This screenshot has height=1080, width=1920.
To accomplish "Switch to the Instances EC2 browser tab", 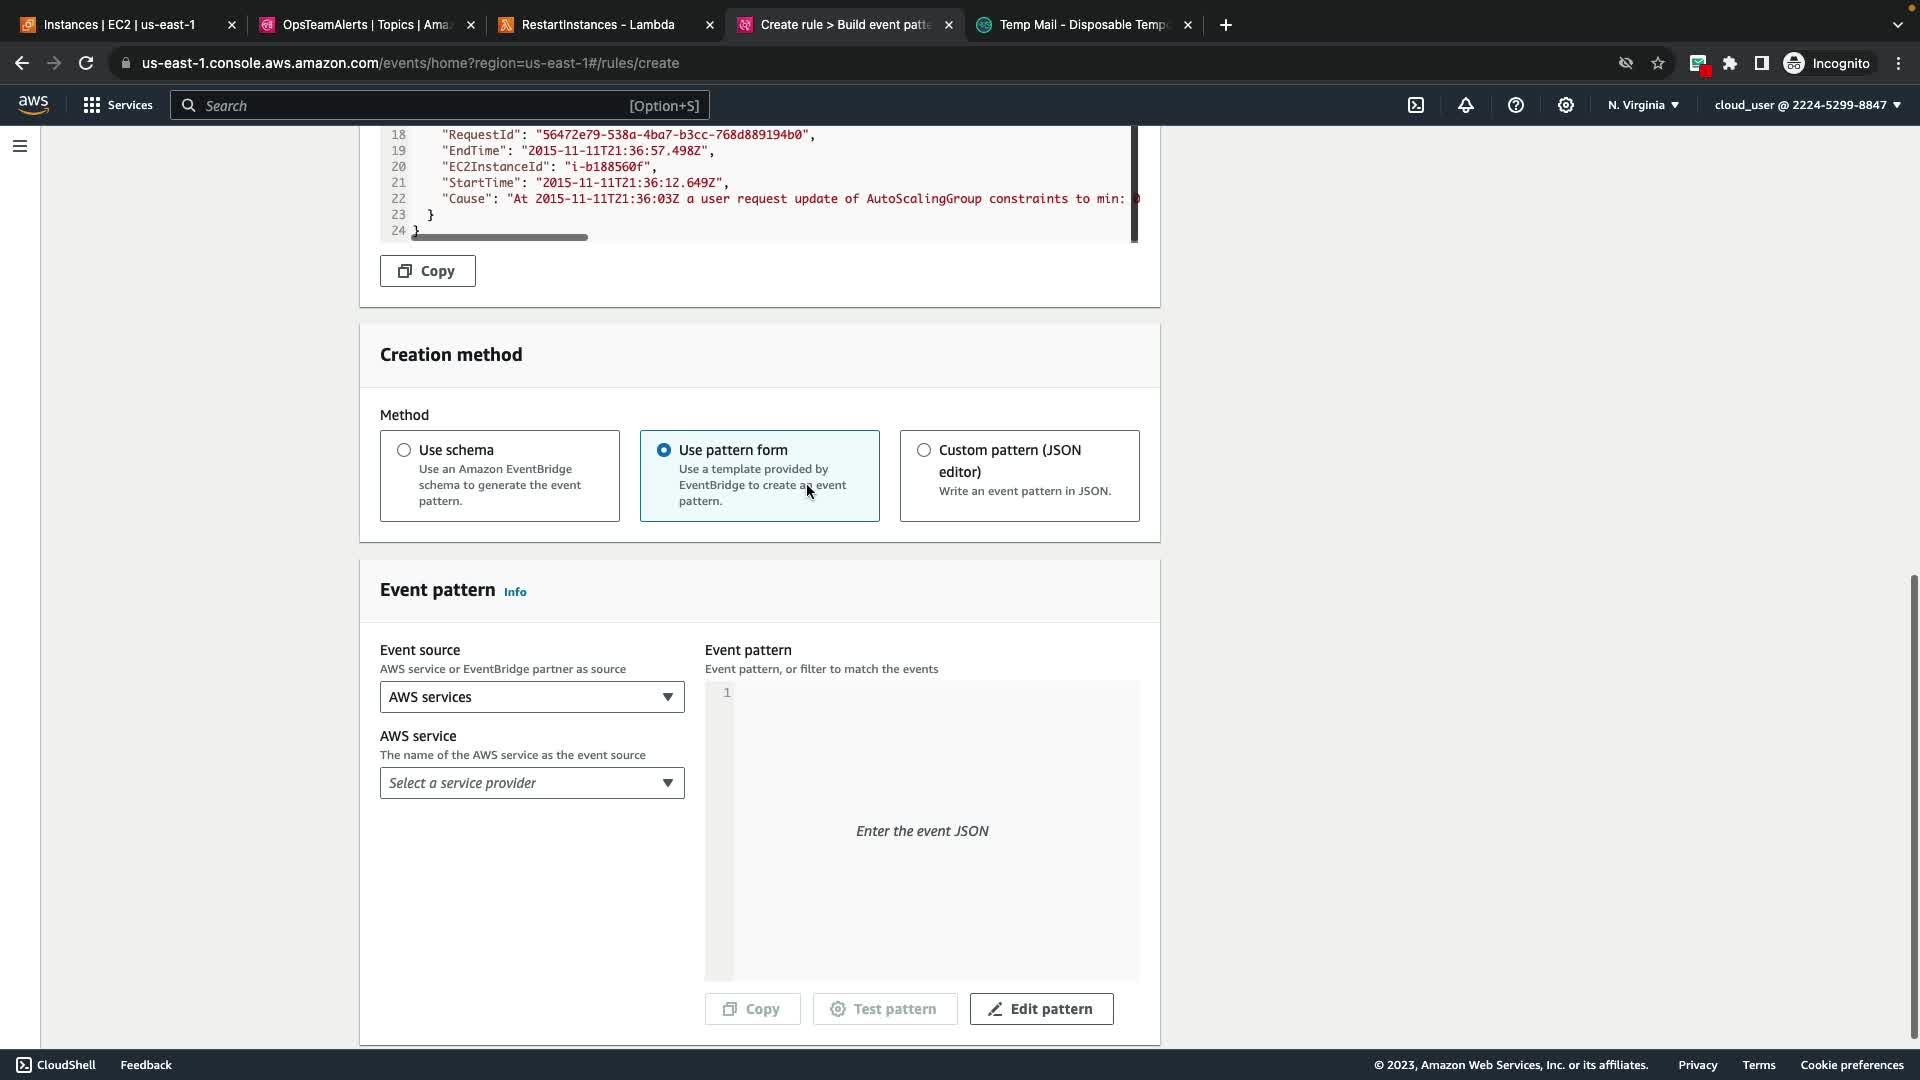I will point(120,25).
